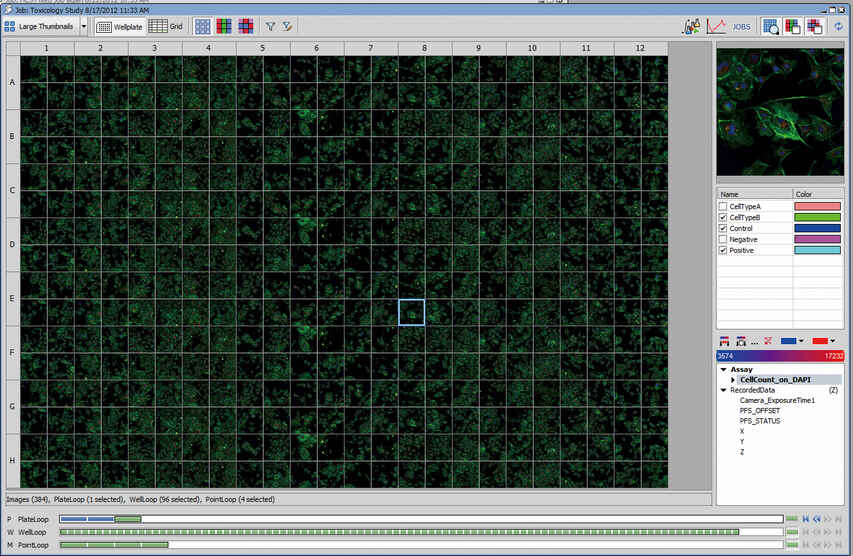Viewport: 853px width, 556px height.
Task: Select the red-green-blue grid view icon
Action: 224,27
